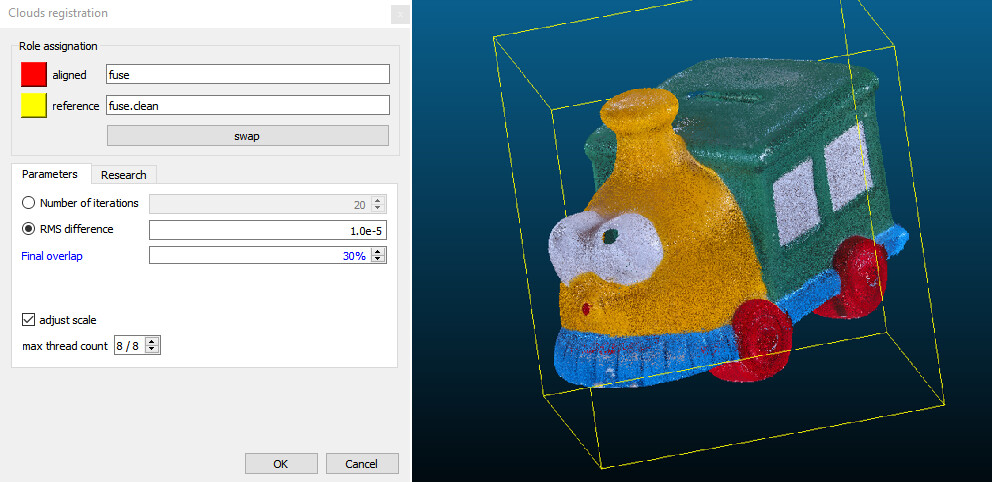Select the Parameters tab

[50, 174]
